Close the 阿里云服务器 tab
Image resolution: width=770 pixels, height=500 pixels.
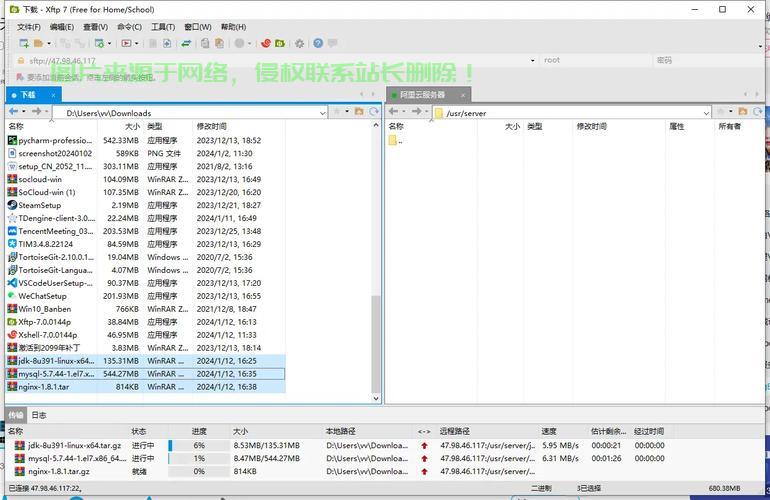click(462, 94)
